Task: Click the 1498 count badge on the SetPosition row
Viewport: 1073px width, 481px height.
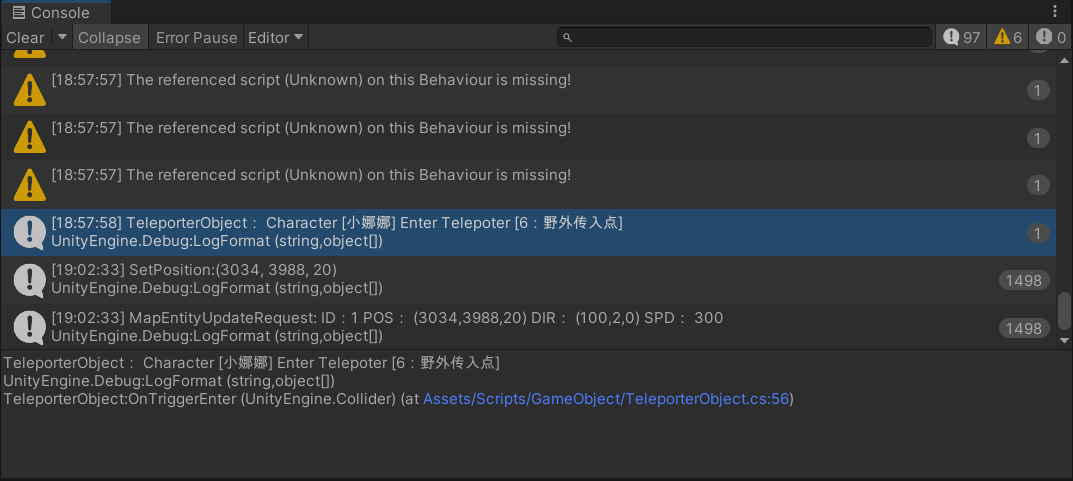Action: point(1024,281)
